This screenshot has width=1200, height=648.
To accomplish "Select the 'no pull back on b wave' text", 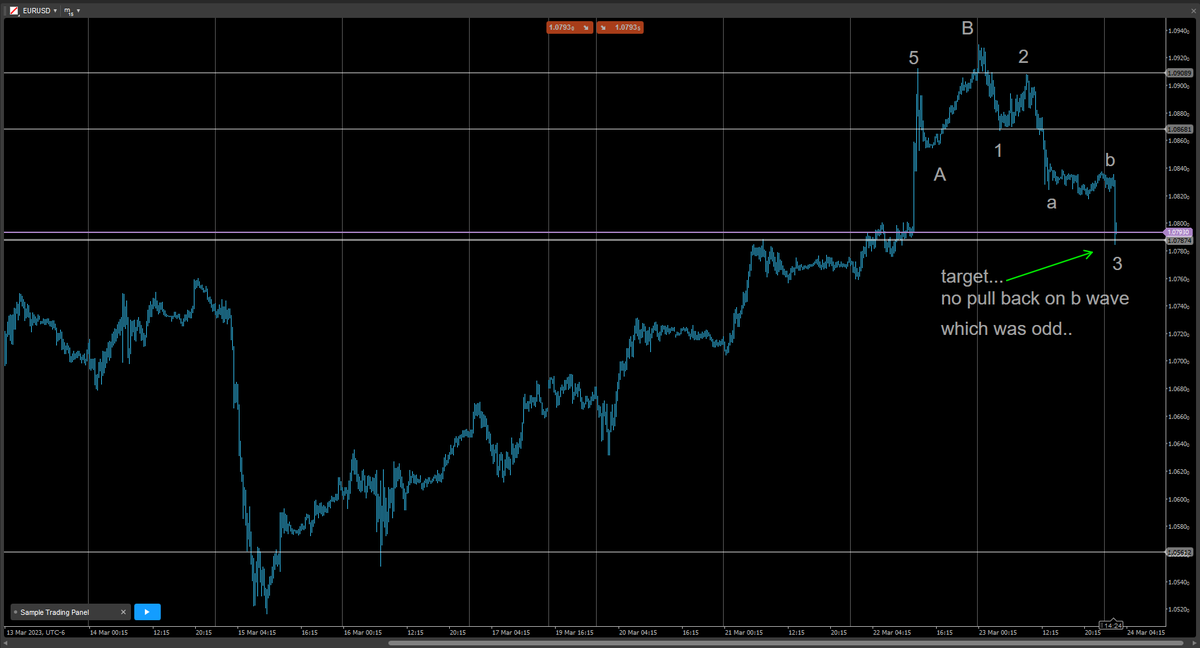I will pyautogui.click(x=1035, y=299).
